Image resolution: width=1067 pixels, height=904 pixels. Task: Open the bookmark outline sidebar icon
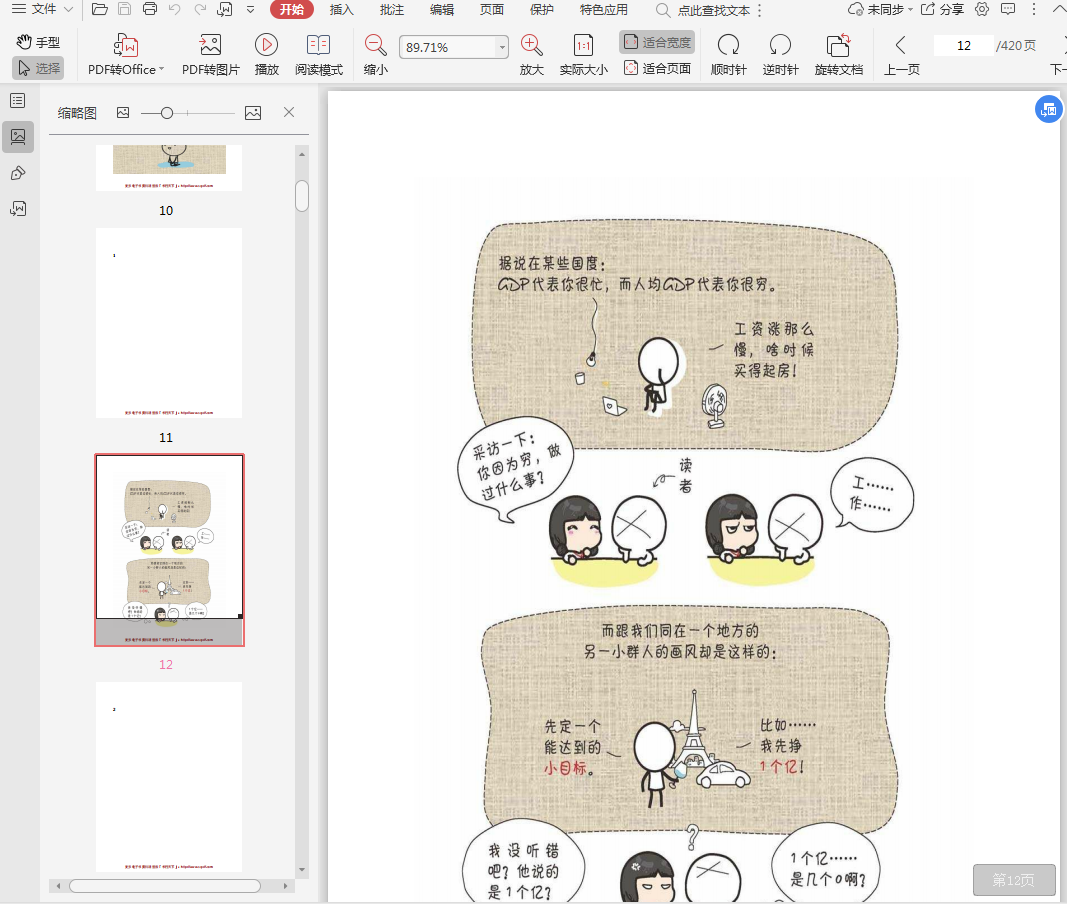click(x=18, y=101)
